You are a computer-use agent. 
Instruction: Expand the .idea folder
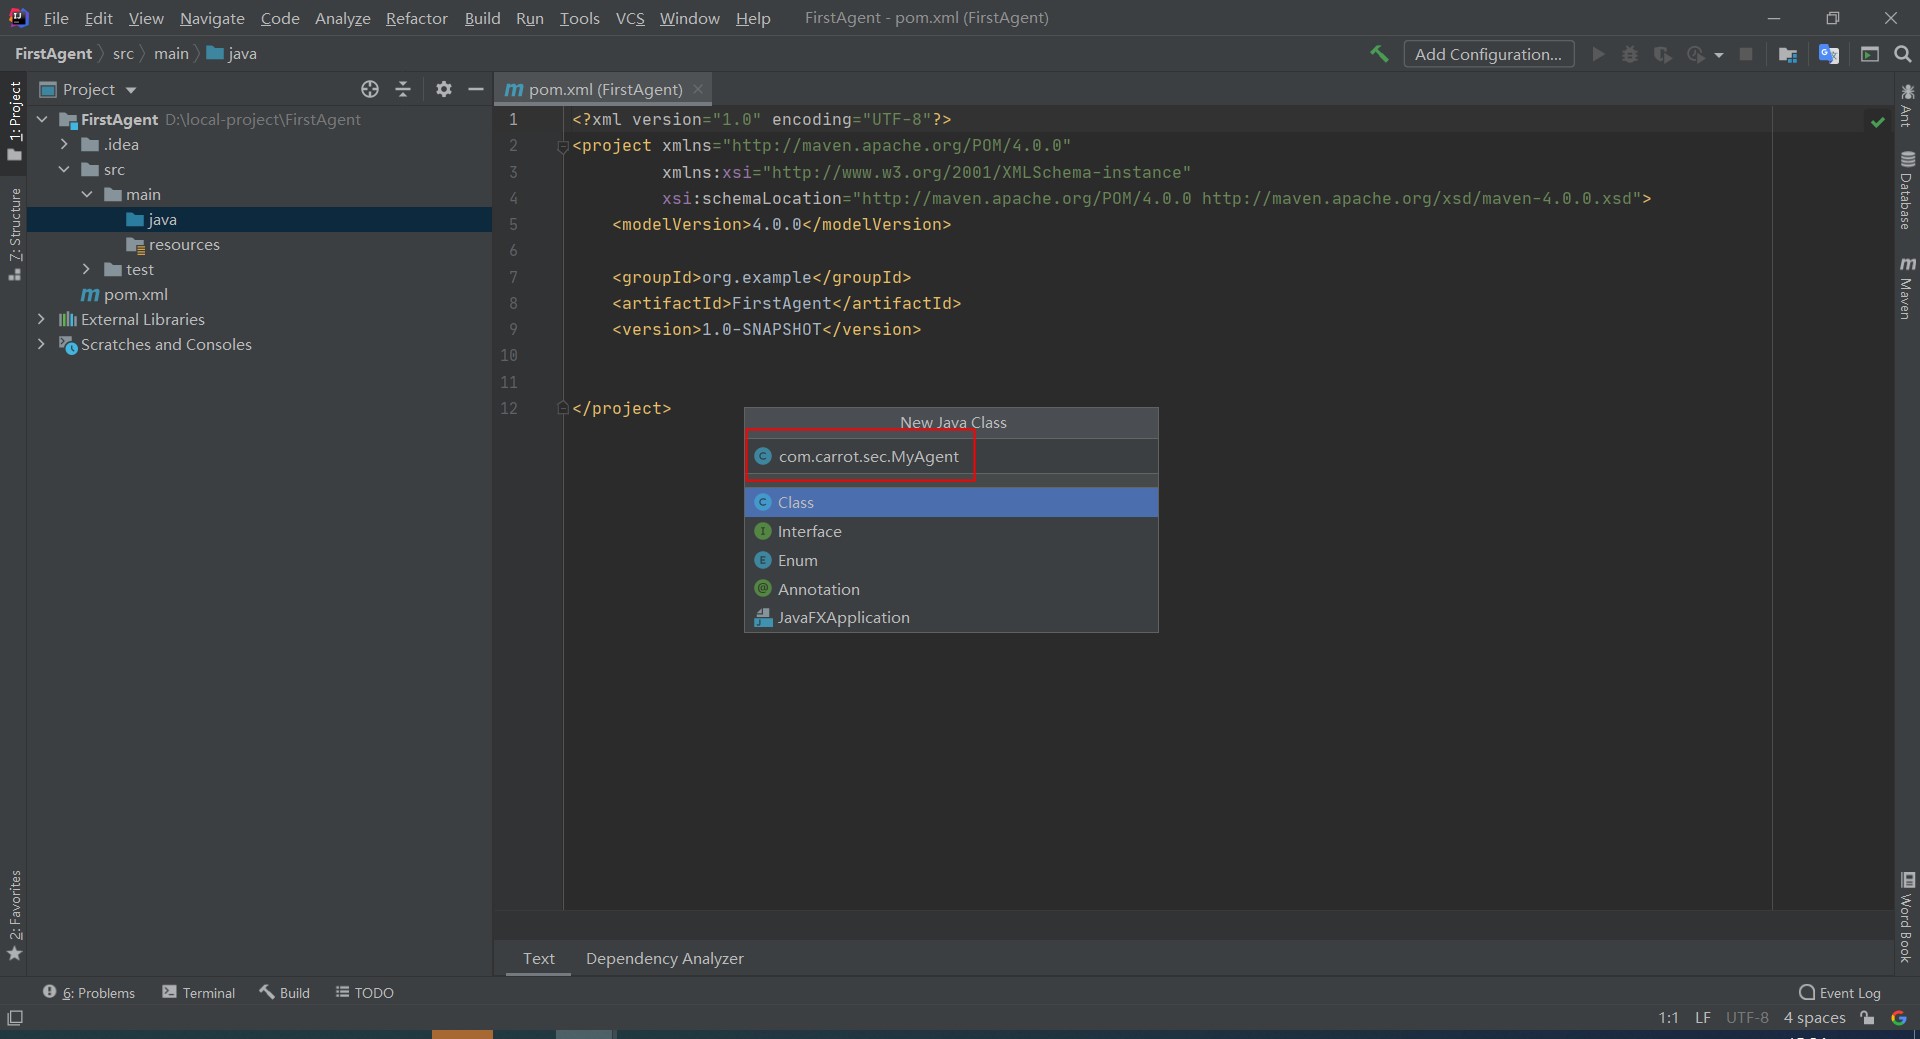[x=64, y=144]
